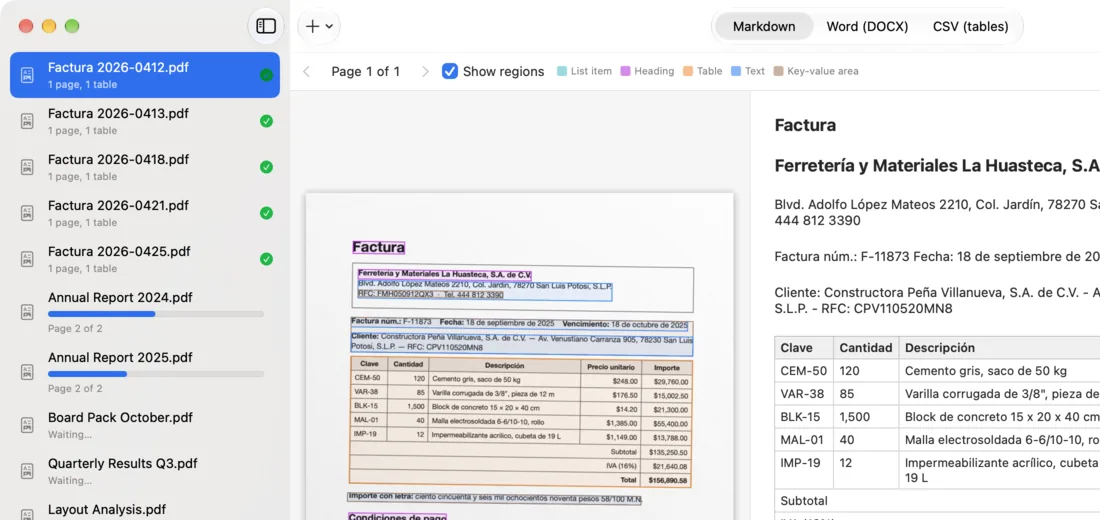
Task: Click 'Factura' heading in Markdown output
Action: tap(805, 126)
